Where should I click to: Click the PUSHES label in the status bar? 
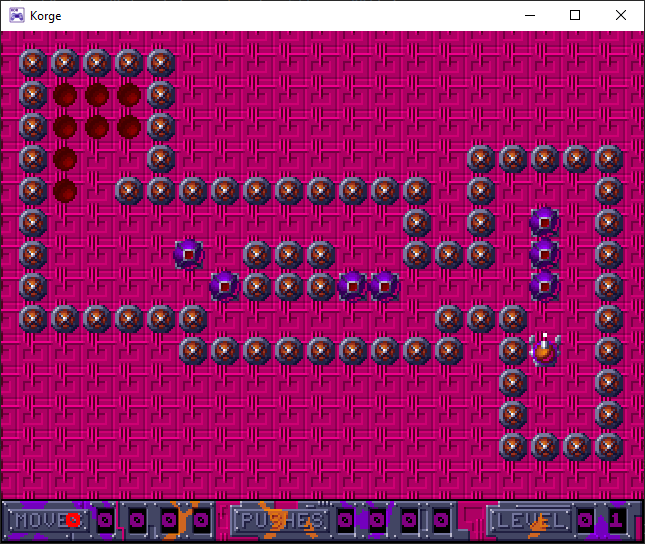coord(282,521)
